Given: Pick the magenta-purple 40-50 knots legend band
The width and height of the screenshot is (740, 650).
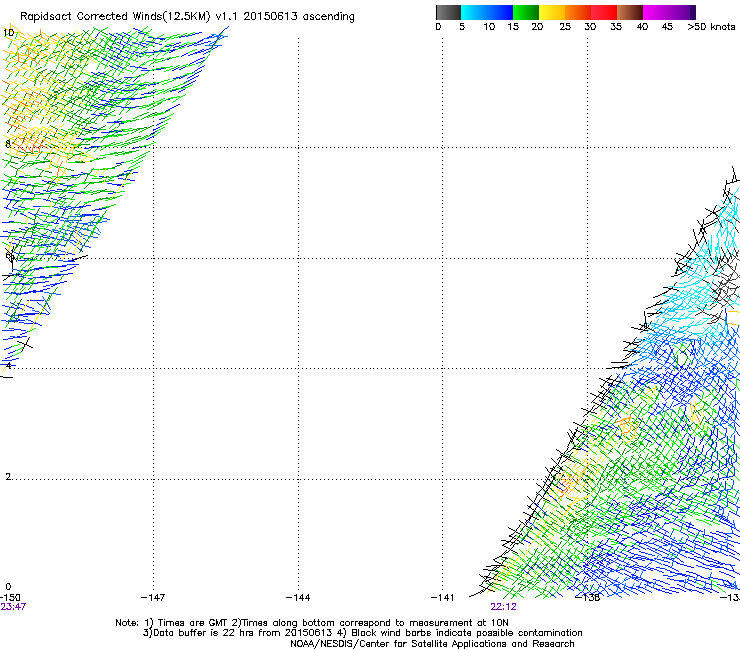Looking at the screenshot, I should click(669, 12).
